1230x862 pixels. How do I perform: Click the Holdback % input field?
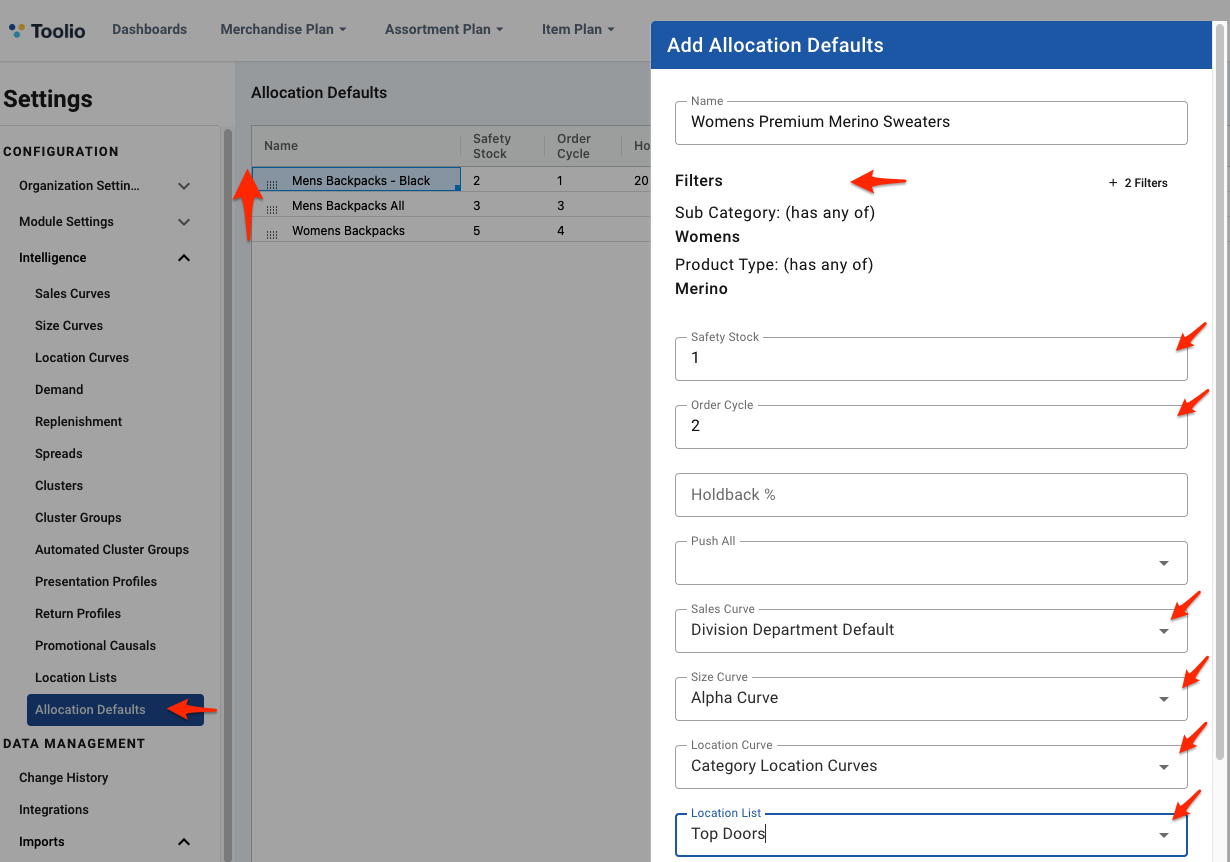point(930,494)
